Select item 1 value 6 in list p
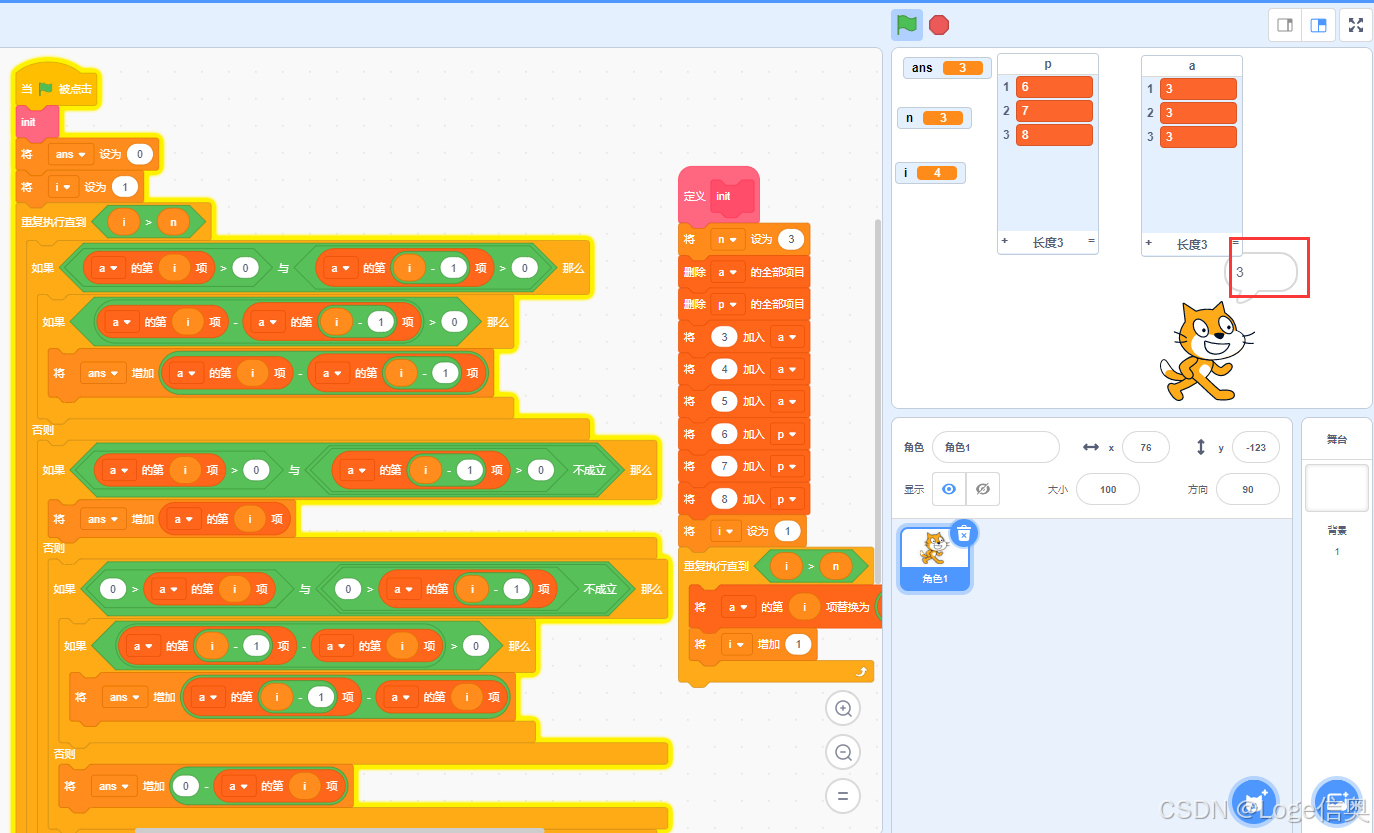The height and width of the screenshot is (833, 1374). point(1054,87)
